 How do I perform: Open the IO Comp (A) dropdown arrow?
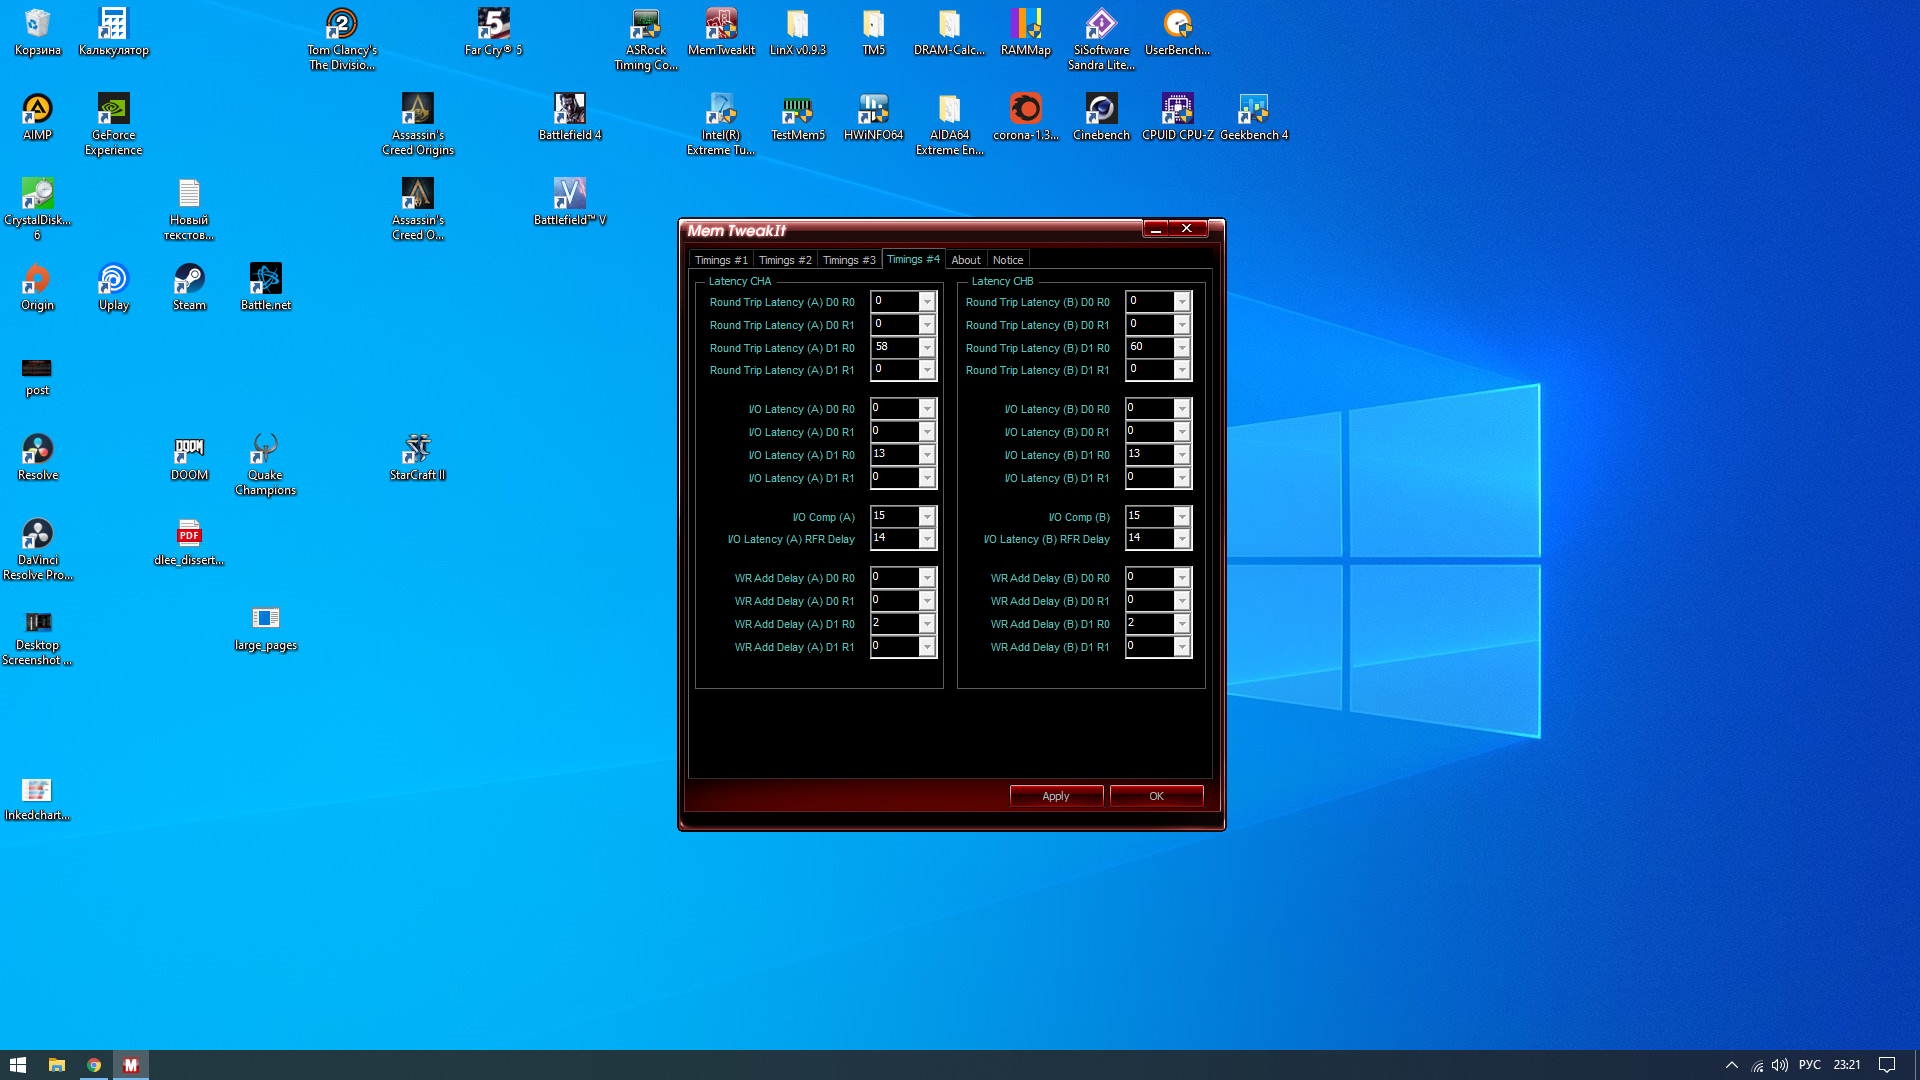point(927,517)
